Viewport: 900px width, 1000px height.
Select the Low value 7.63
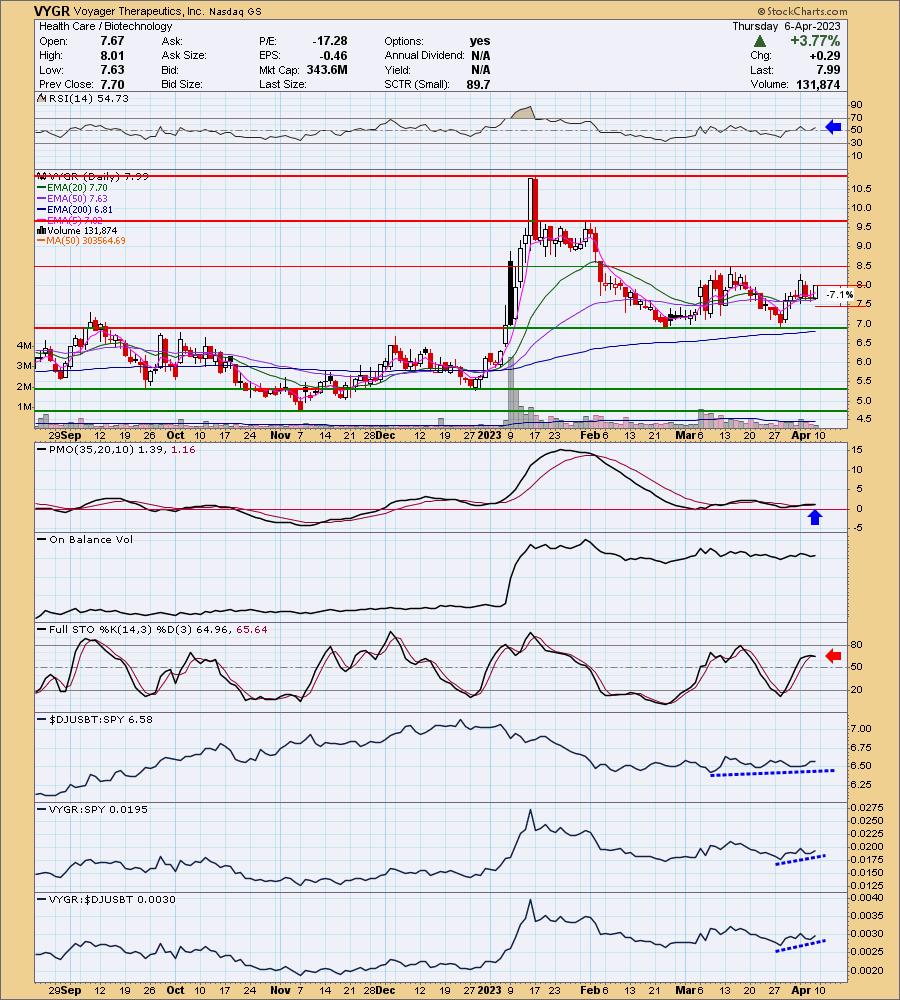click(112, 70)
